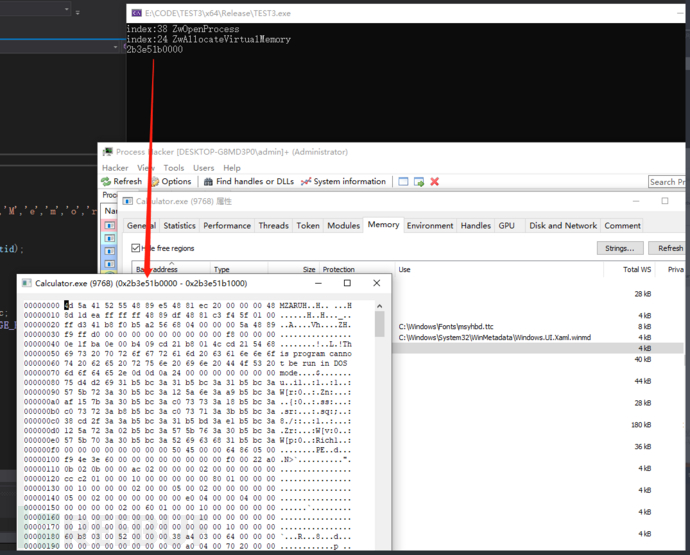
Task: Switch to the Modules tab
Action: tap(344, 225)
